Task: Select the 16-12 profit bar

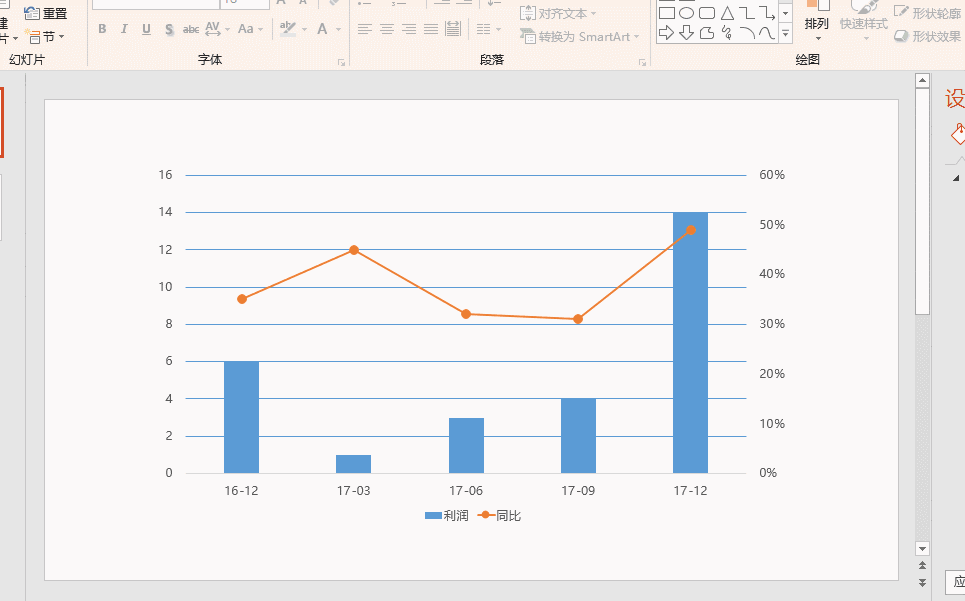Action: (x=241, y=417)
